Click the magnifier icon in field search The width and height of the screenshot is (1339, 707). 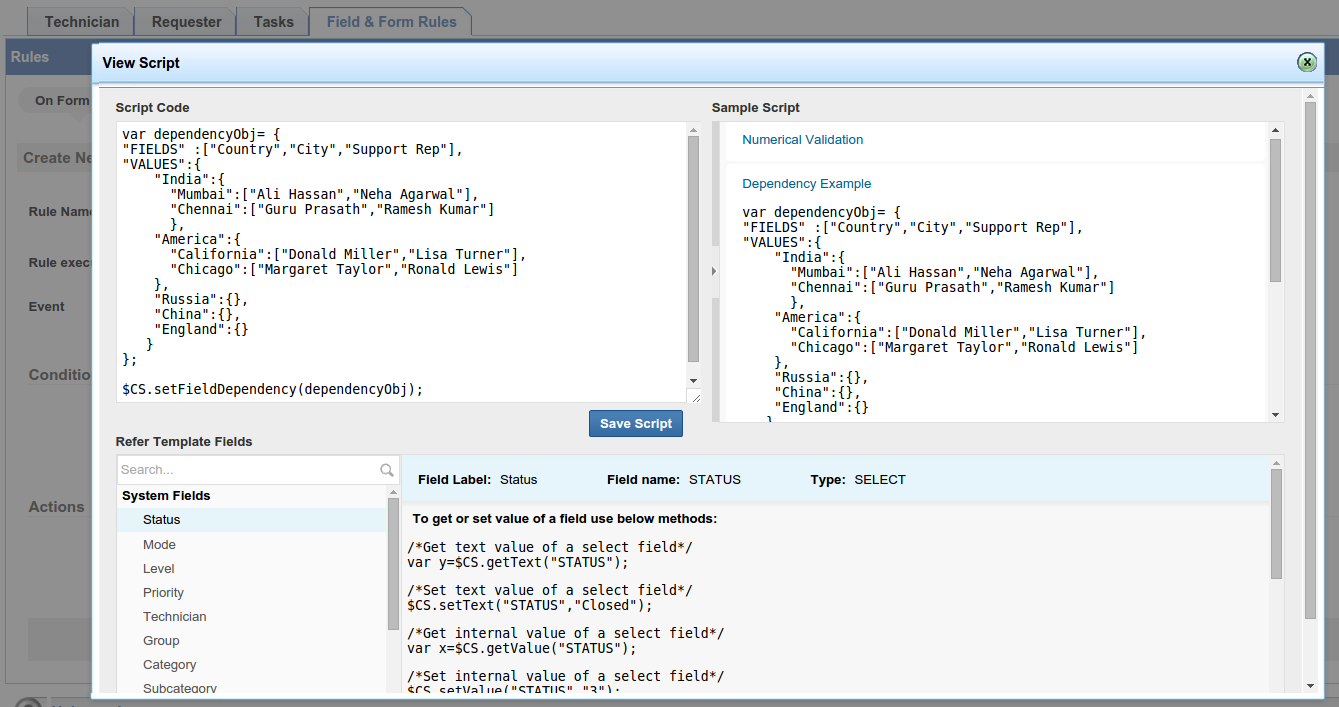[387, 470]
